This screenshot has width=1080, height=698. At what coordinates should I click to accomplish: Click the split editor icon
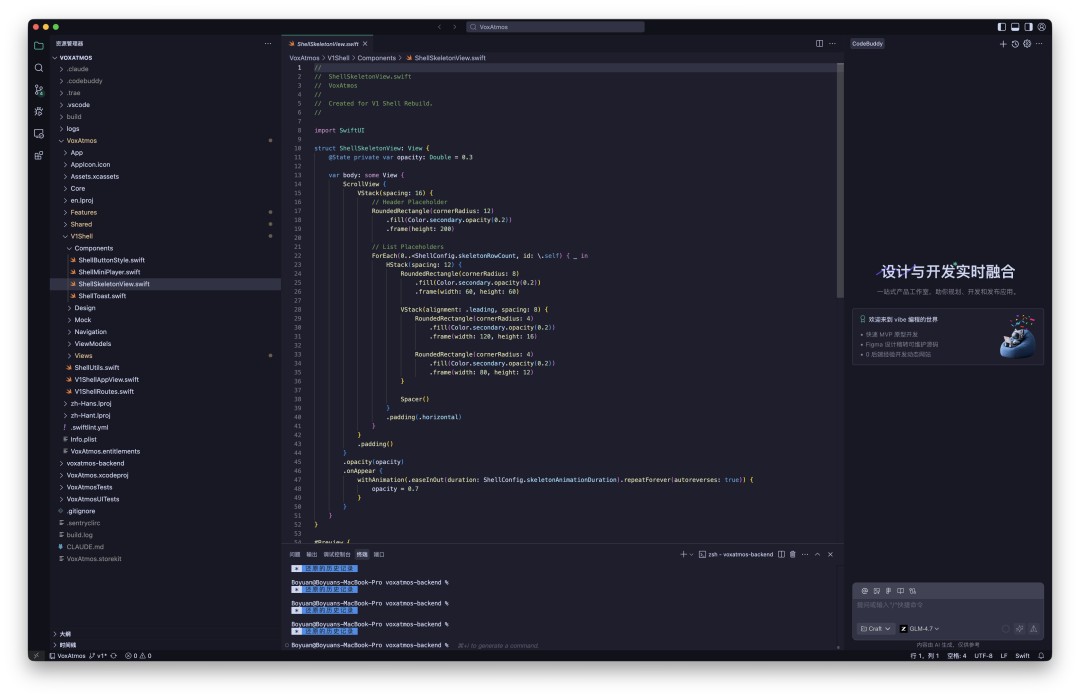pos(820,44)
